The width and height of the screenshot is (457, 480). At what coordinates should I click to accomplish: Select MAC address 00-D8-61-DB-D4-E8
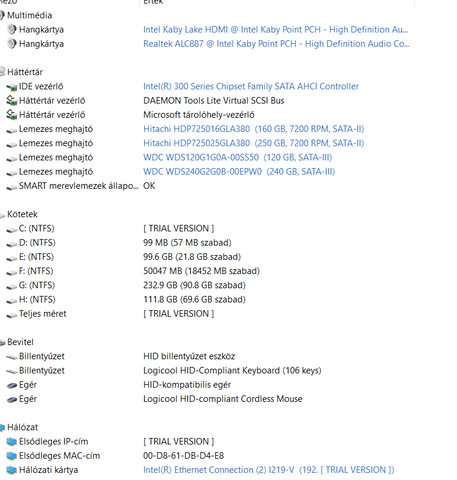tap(183, 456)
